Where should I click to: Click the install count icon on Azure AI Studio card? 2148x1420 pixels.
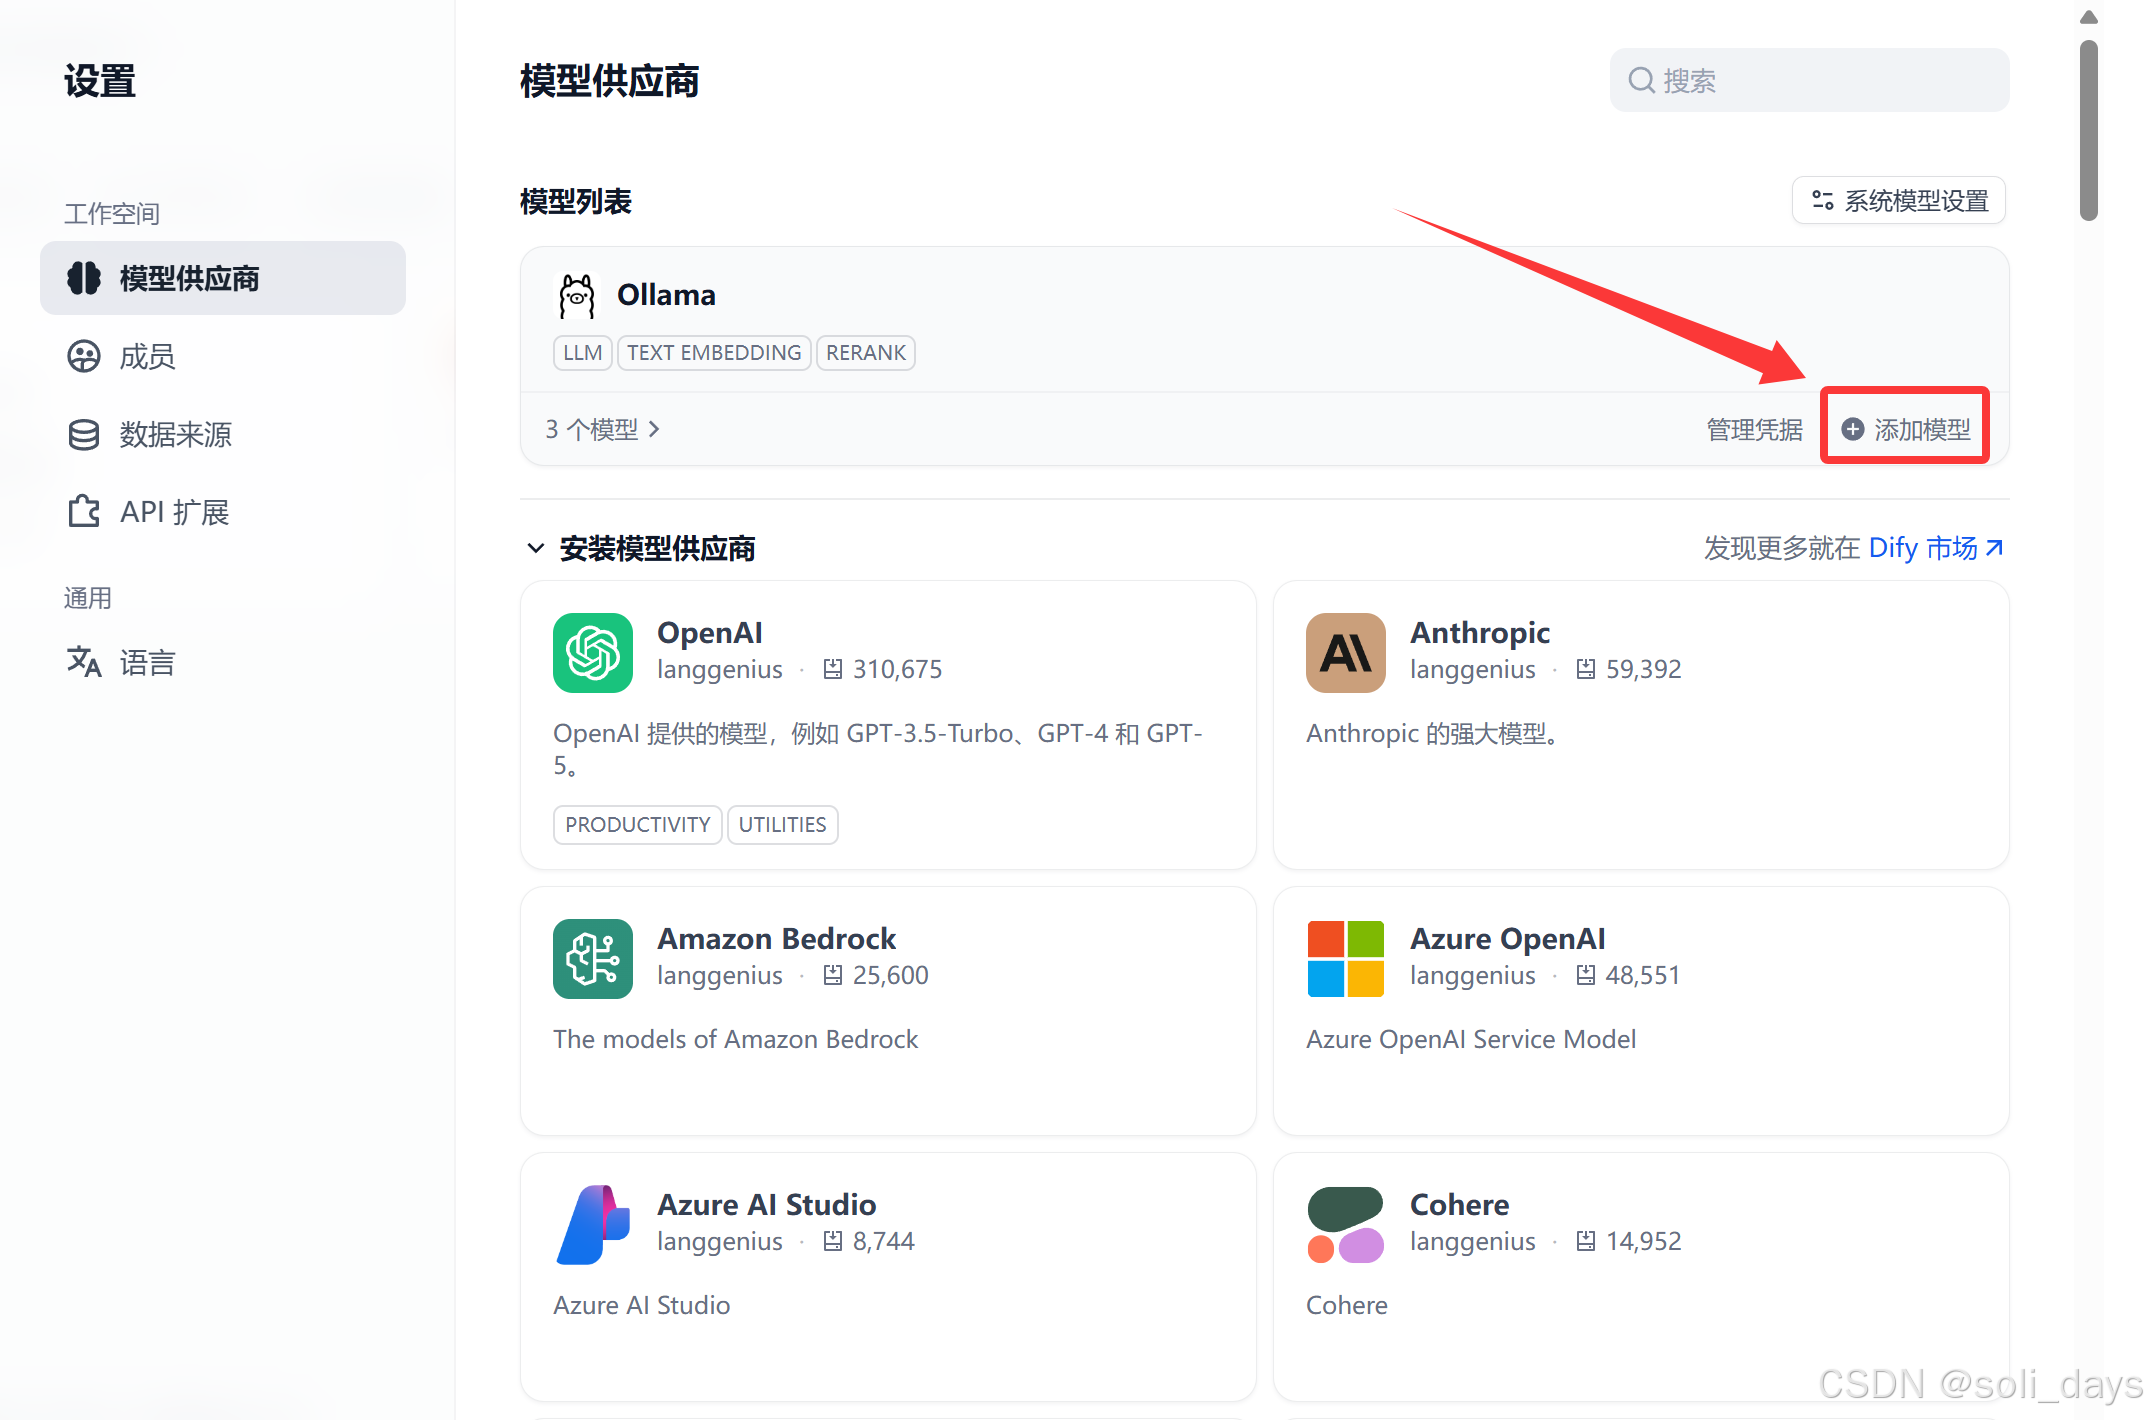pyautogui.click(x=832, y=1241)
